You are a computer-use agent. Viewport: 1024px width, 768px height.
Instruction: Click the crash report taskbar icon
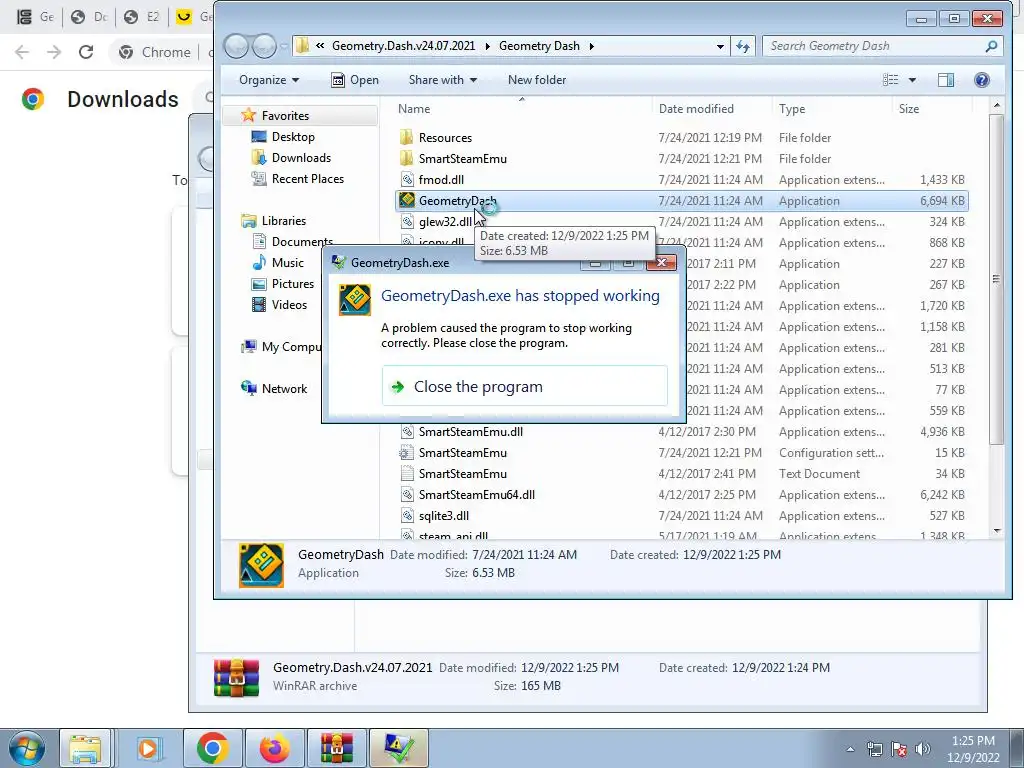tap(398, 748)
